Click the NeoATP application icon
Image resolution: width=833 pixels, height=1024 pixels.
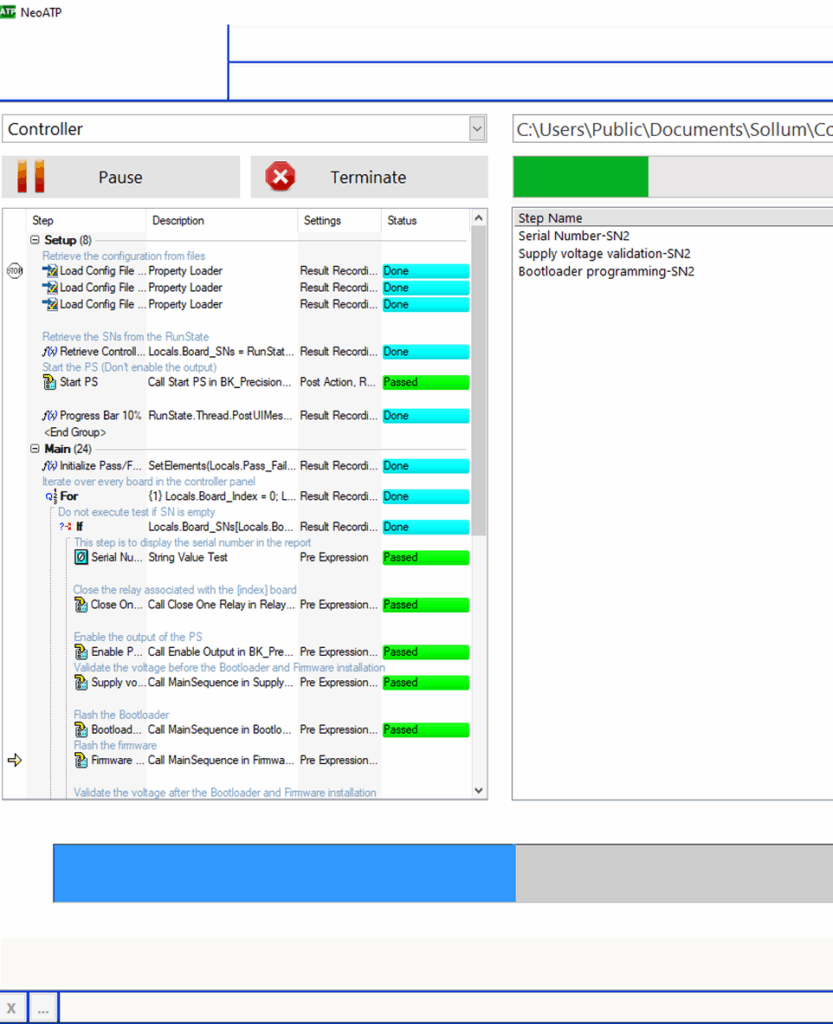(7, 12)
